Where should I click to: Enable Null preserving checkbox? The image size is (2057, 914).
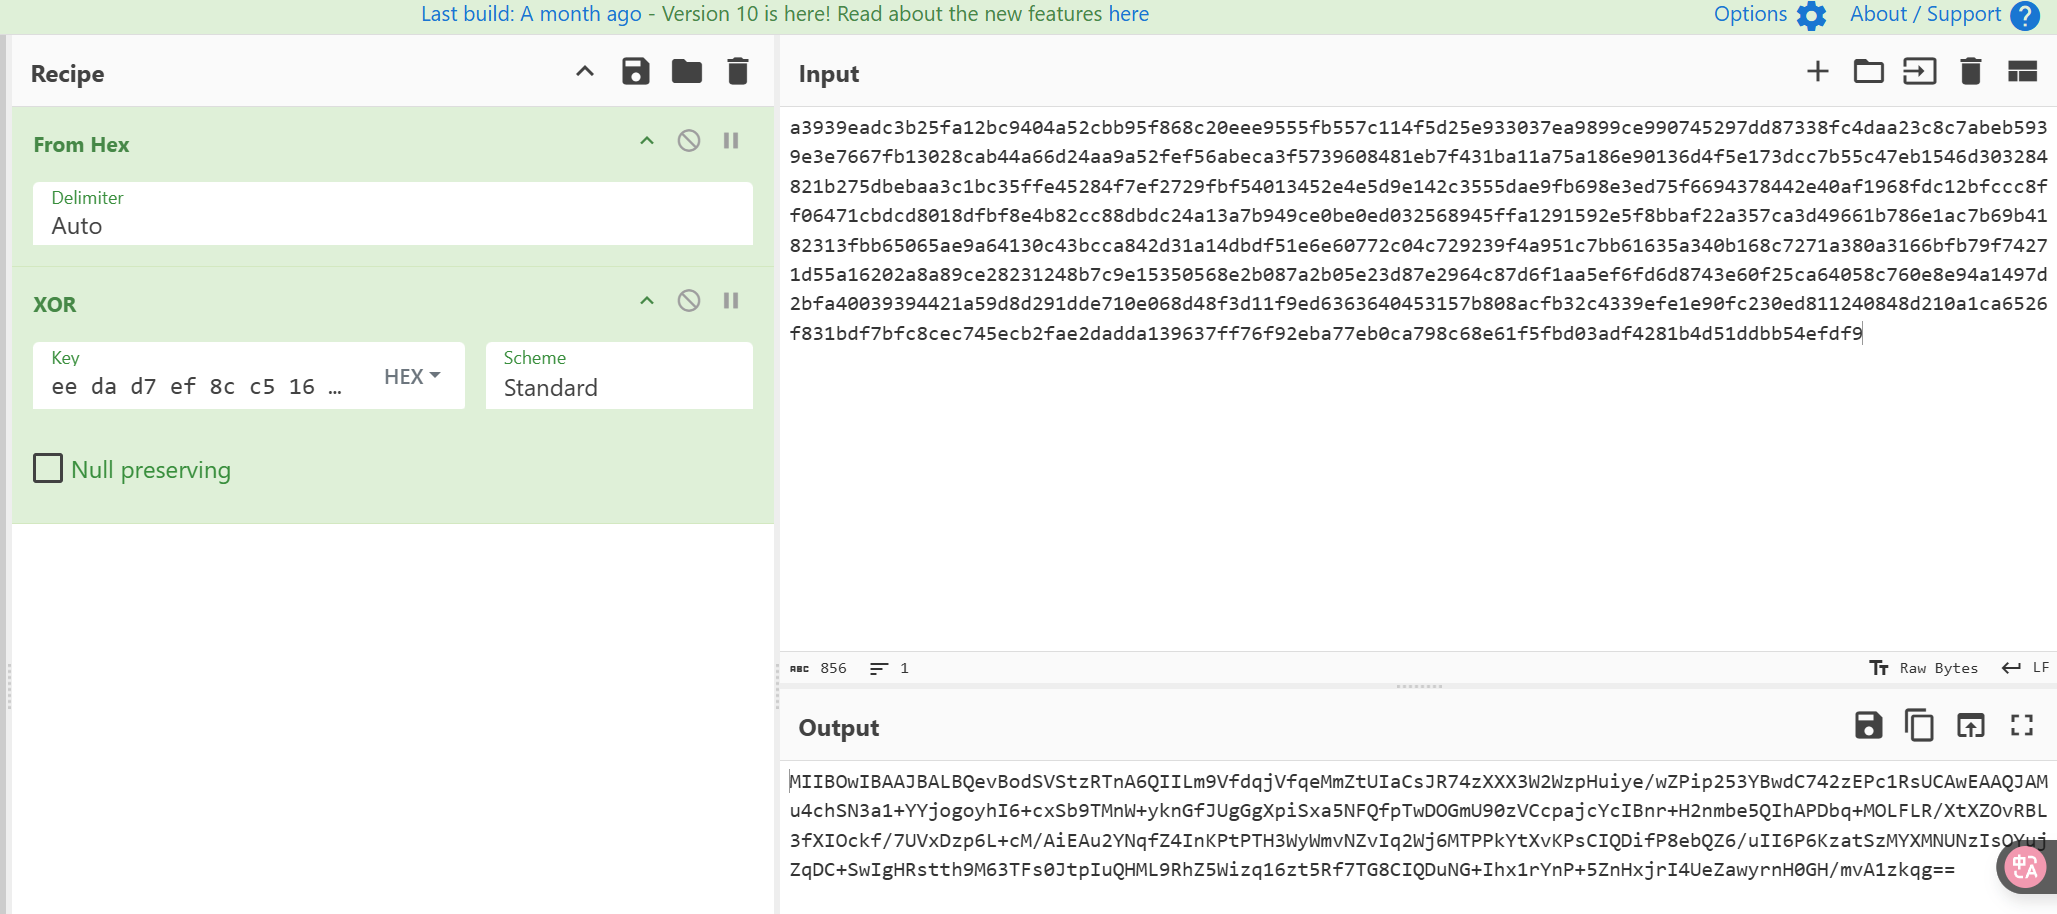pyautogui.click(x=48, y=469)
